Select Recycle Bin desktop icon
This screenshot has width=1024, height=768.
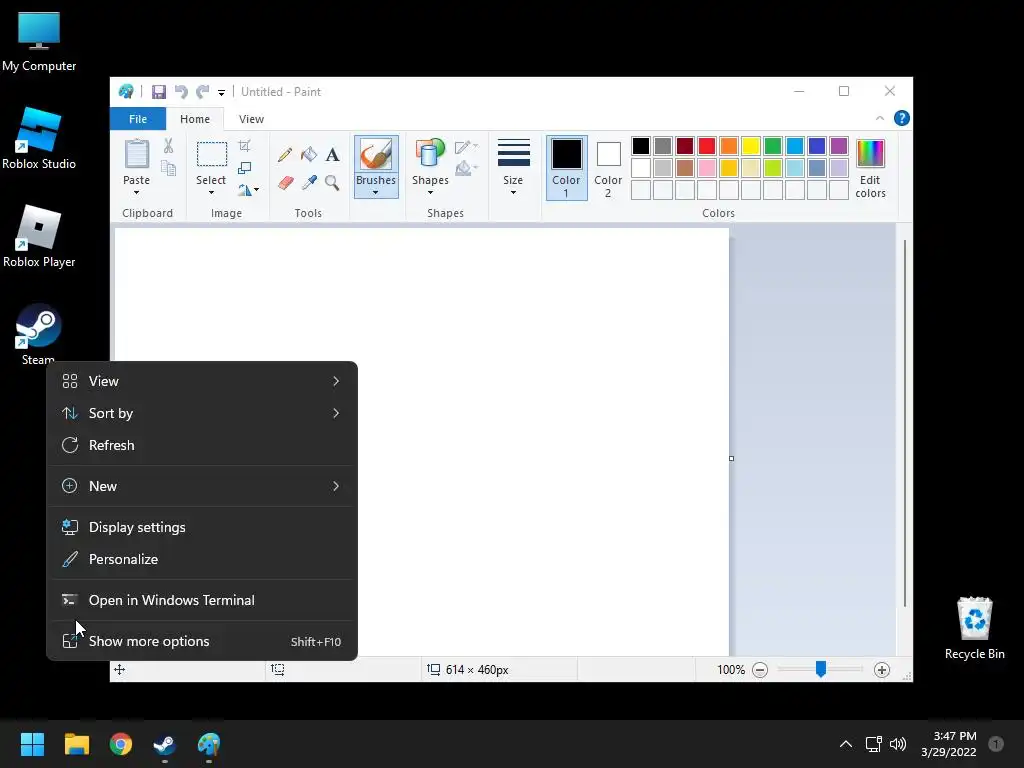(974, 628)
